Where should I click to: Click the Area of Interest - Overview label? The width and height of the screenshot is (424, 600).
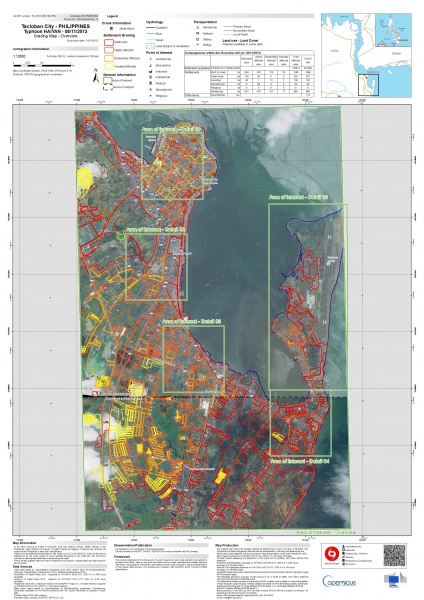(x=326, y=533)
